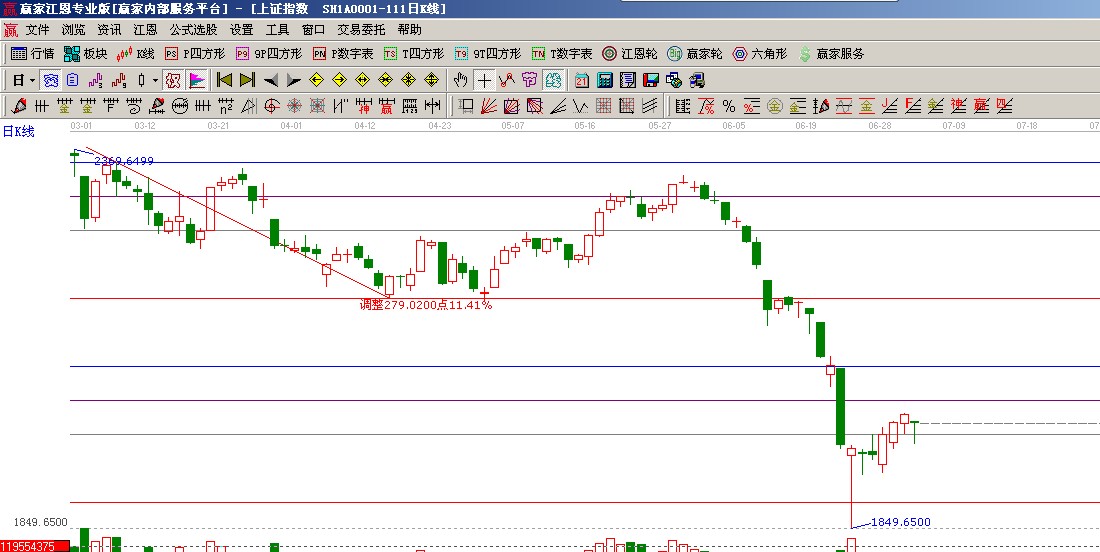Click the calculator icon in toolbar
This screenshot has height=552, width=1100.
pos(606,80)
